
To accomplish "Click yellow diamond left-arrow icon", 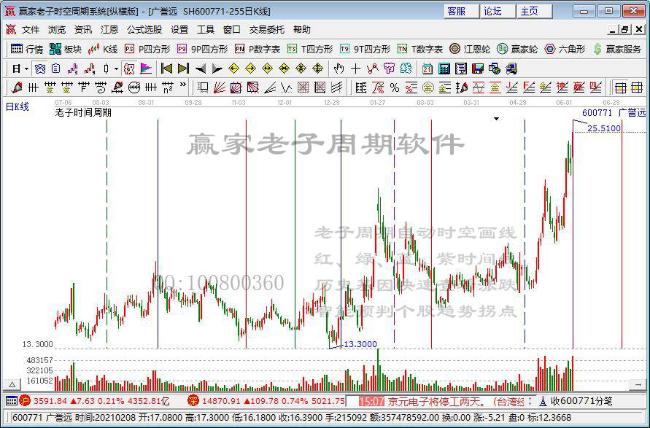I will (x=234, y=68).
